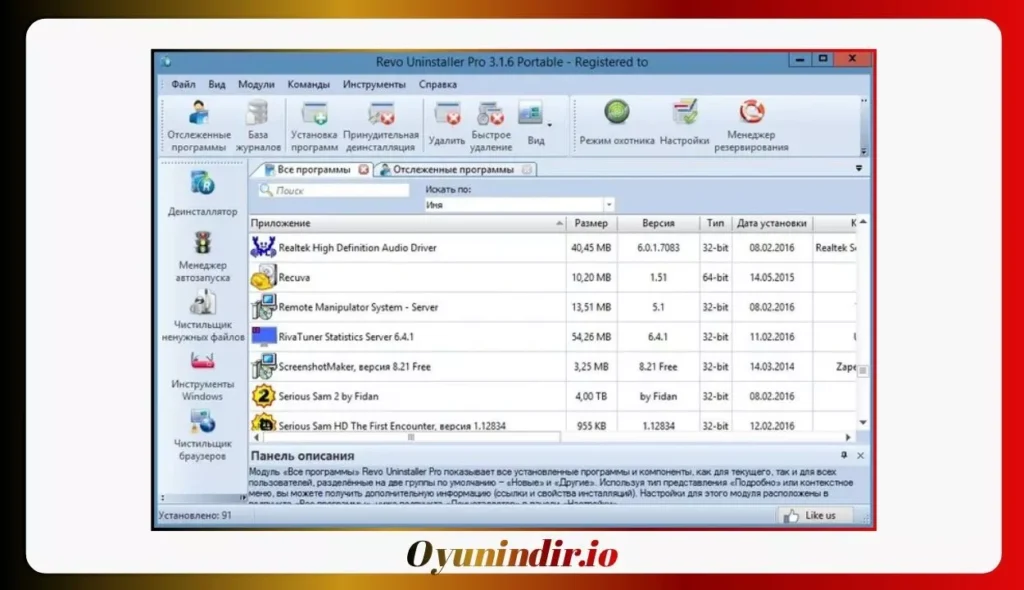The height and width of the screenshot is (590, 1024).
Task: Select Realtek High Definition Audio Driver row
Action: [x=552, y=248]
